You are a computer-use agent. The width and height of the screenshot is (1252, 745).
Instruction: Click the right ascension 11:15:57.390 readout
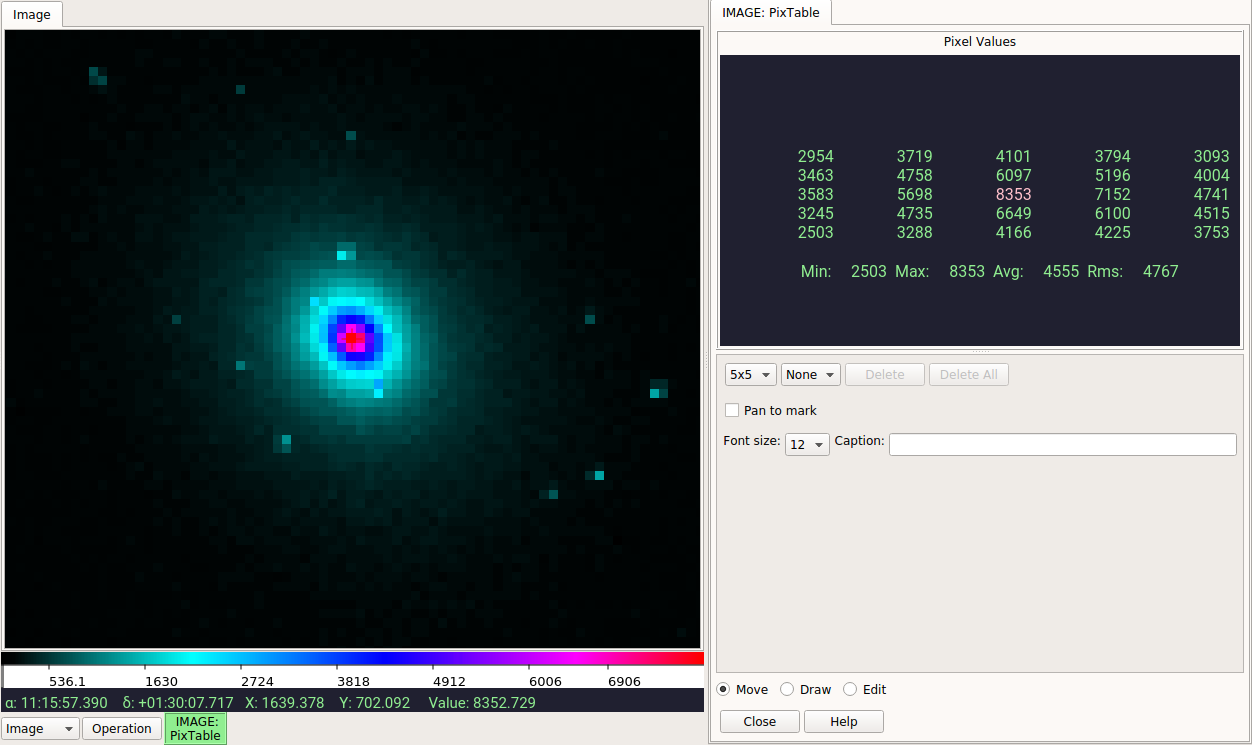pyautogui.click(x=56, y=703)
